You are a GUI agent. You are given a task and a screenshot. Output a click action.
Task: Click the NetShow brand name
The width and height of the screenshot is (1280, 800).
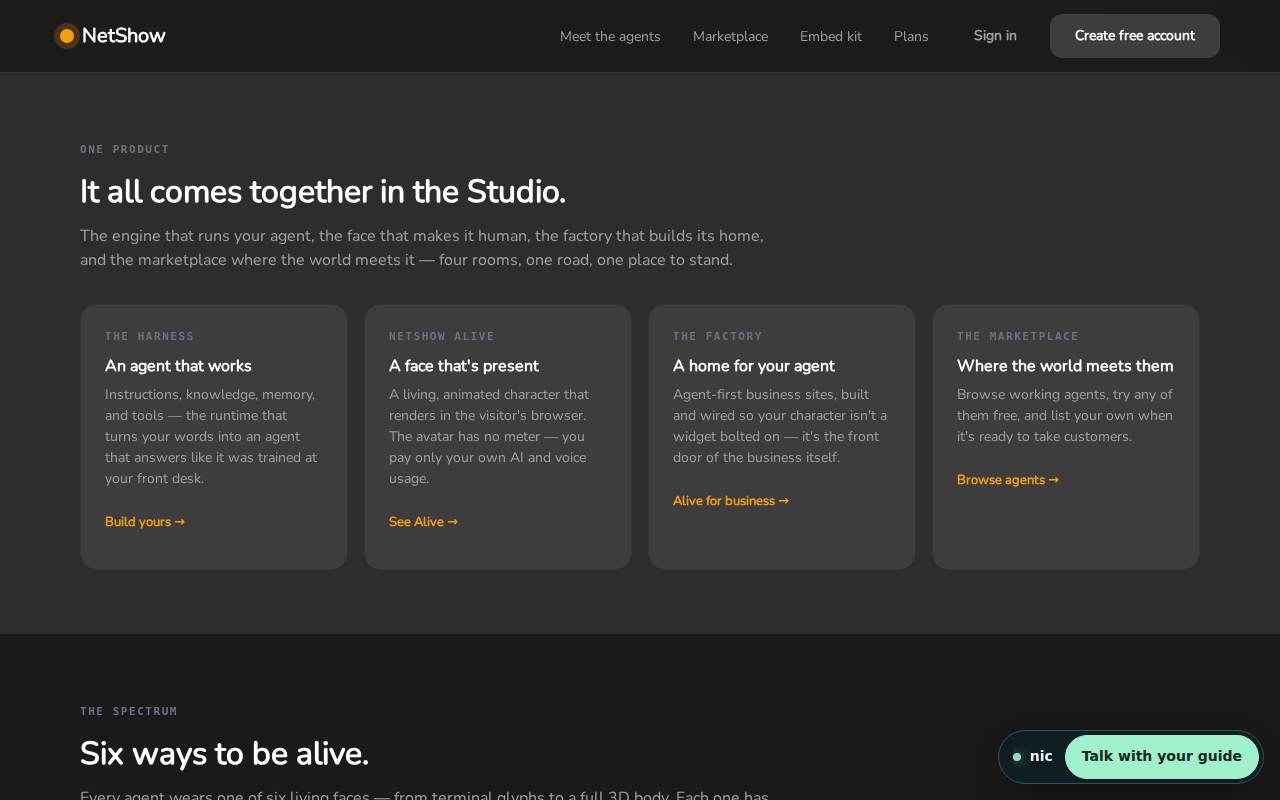[x=124, y=36]
